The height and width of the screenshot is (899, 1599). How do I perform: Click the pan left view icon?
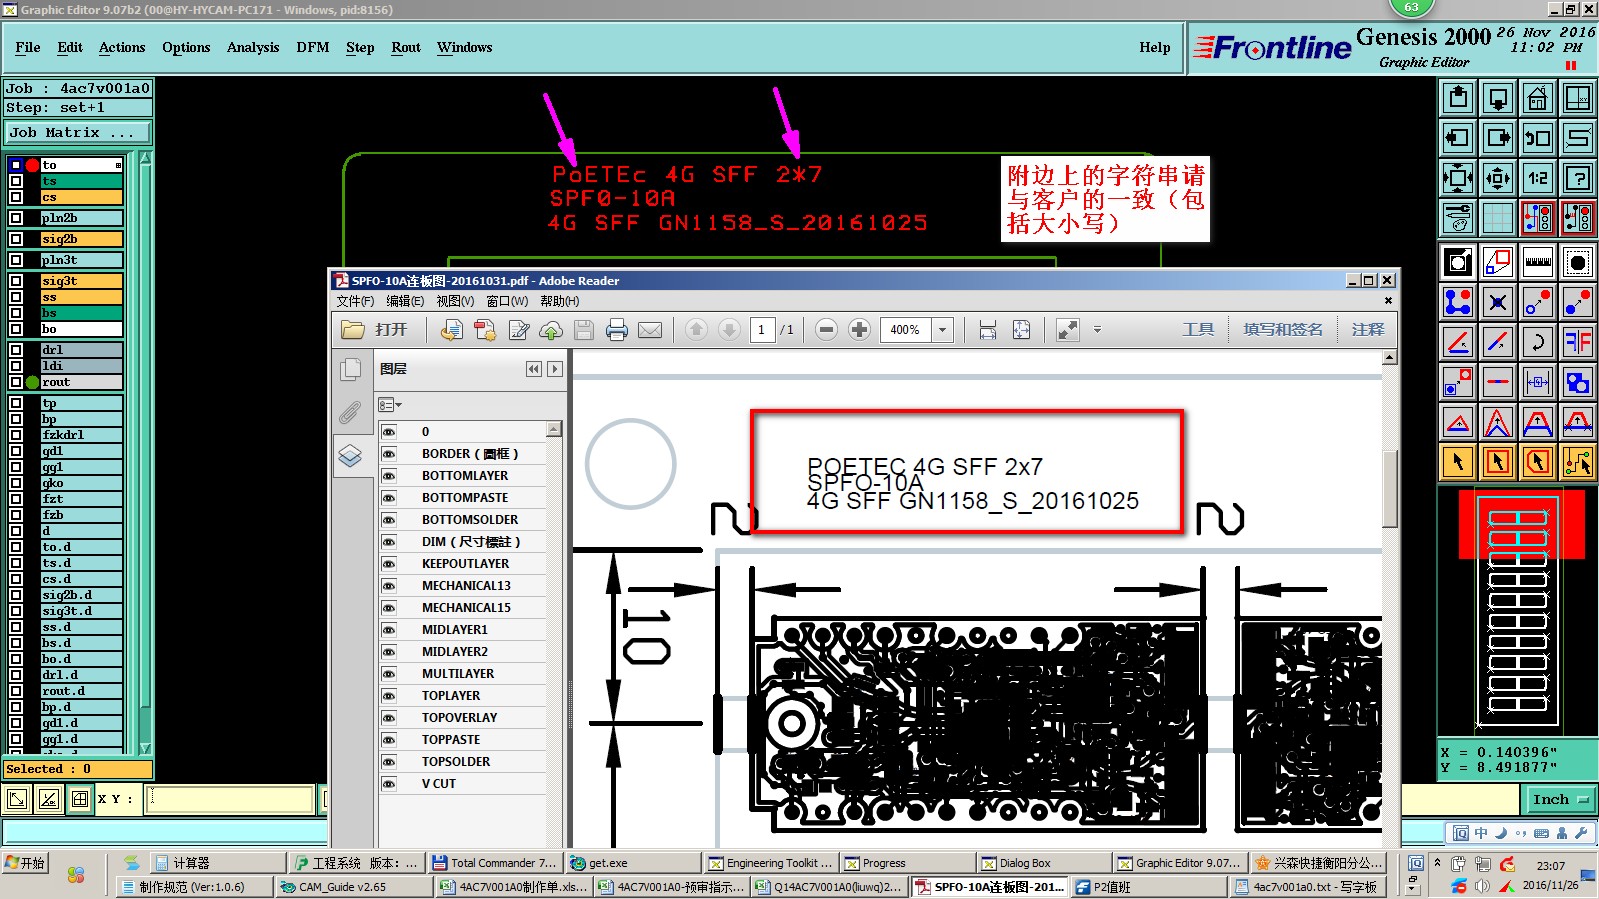click(1457, 138)
